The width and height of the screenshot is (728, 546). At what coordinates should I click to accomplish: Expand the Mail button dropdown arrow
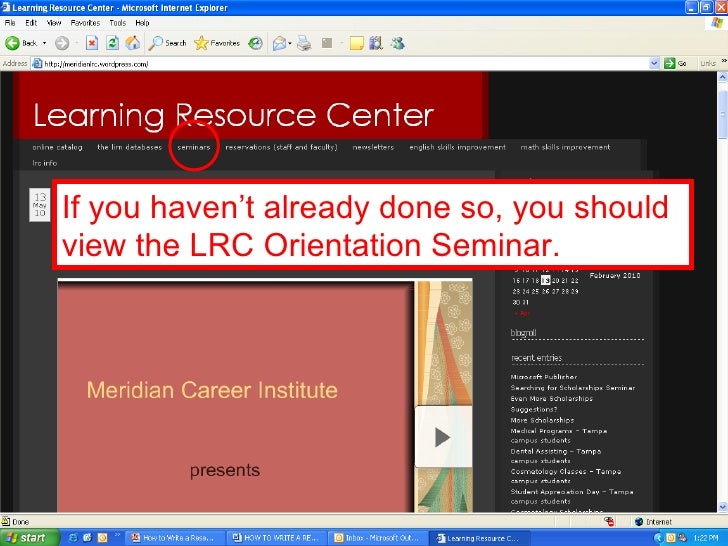tap(290, 43)
